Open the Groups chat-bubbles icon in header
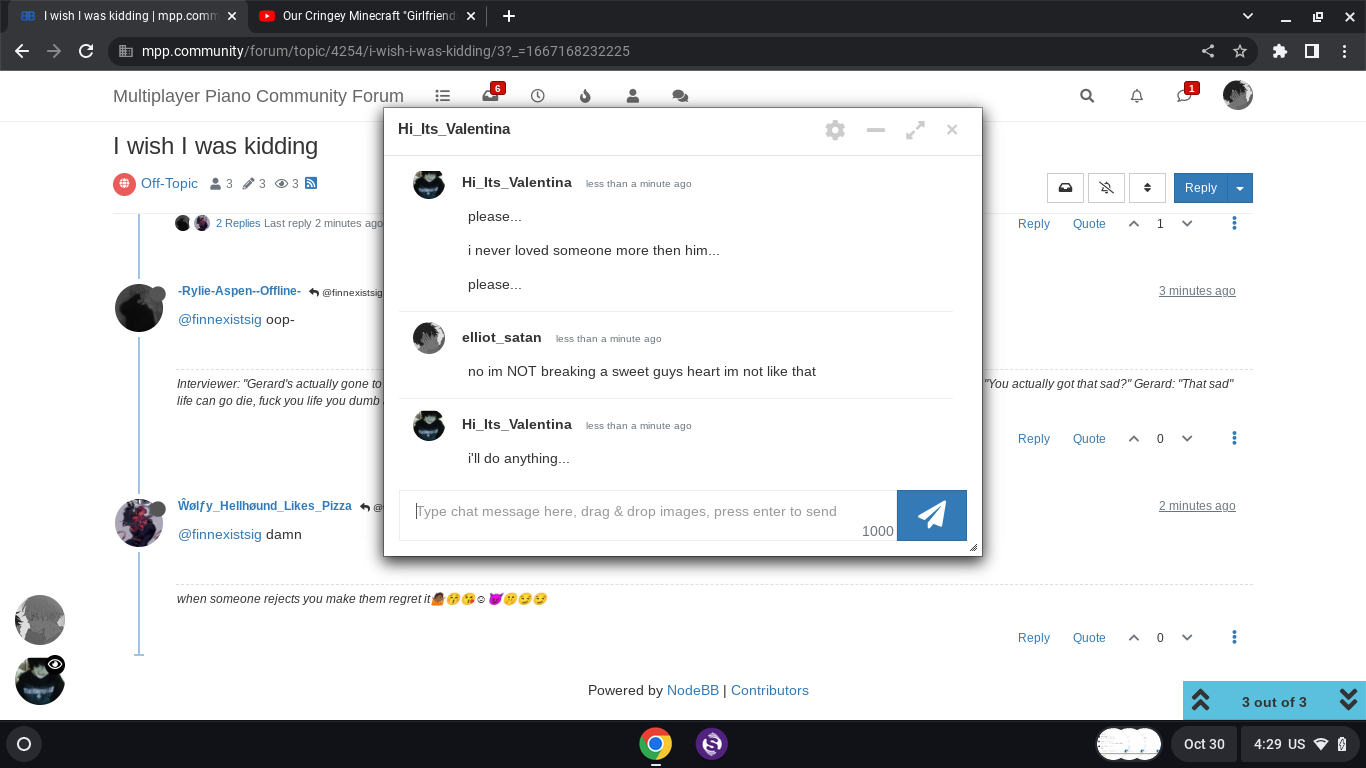Screen dimensions: 1366x768 [680, 96]
